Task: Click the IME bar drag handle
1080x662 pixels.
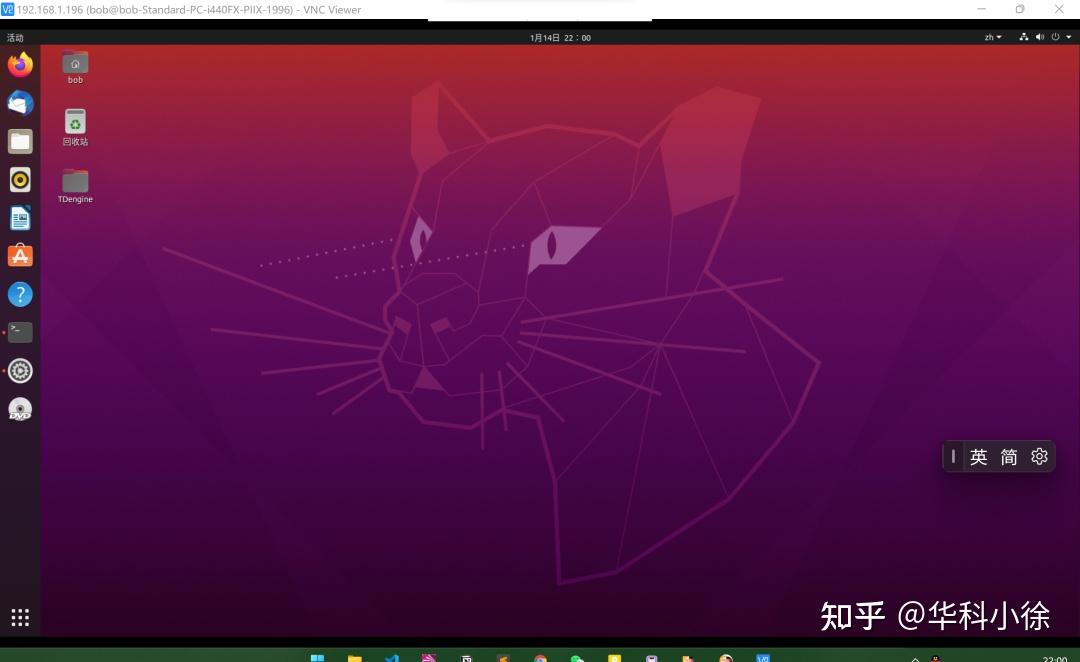Action: point(953,456)
